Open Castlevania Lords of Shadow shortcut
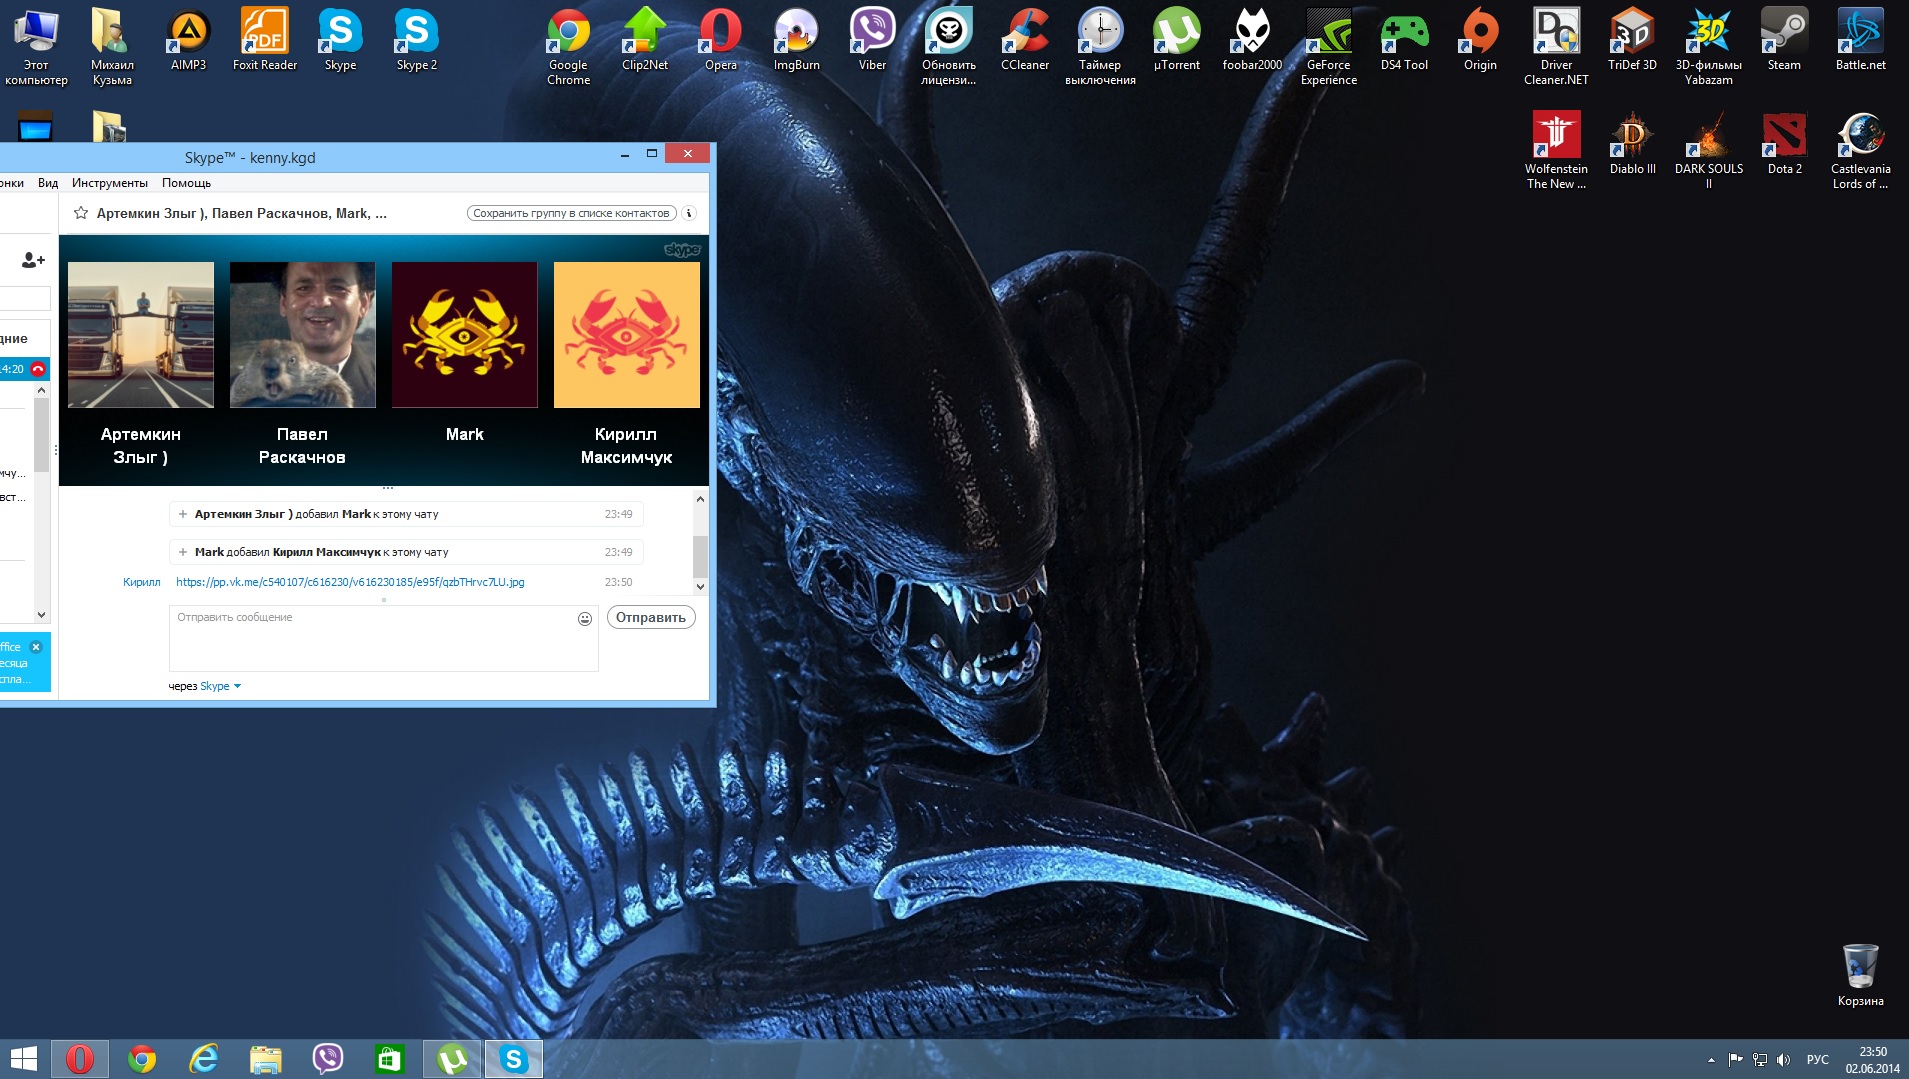This screenshot has width=1909, height=1079. (1860, 151)
